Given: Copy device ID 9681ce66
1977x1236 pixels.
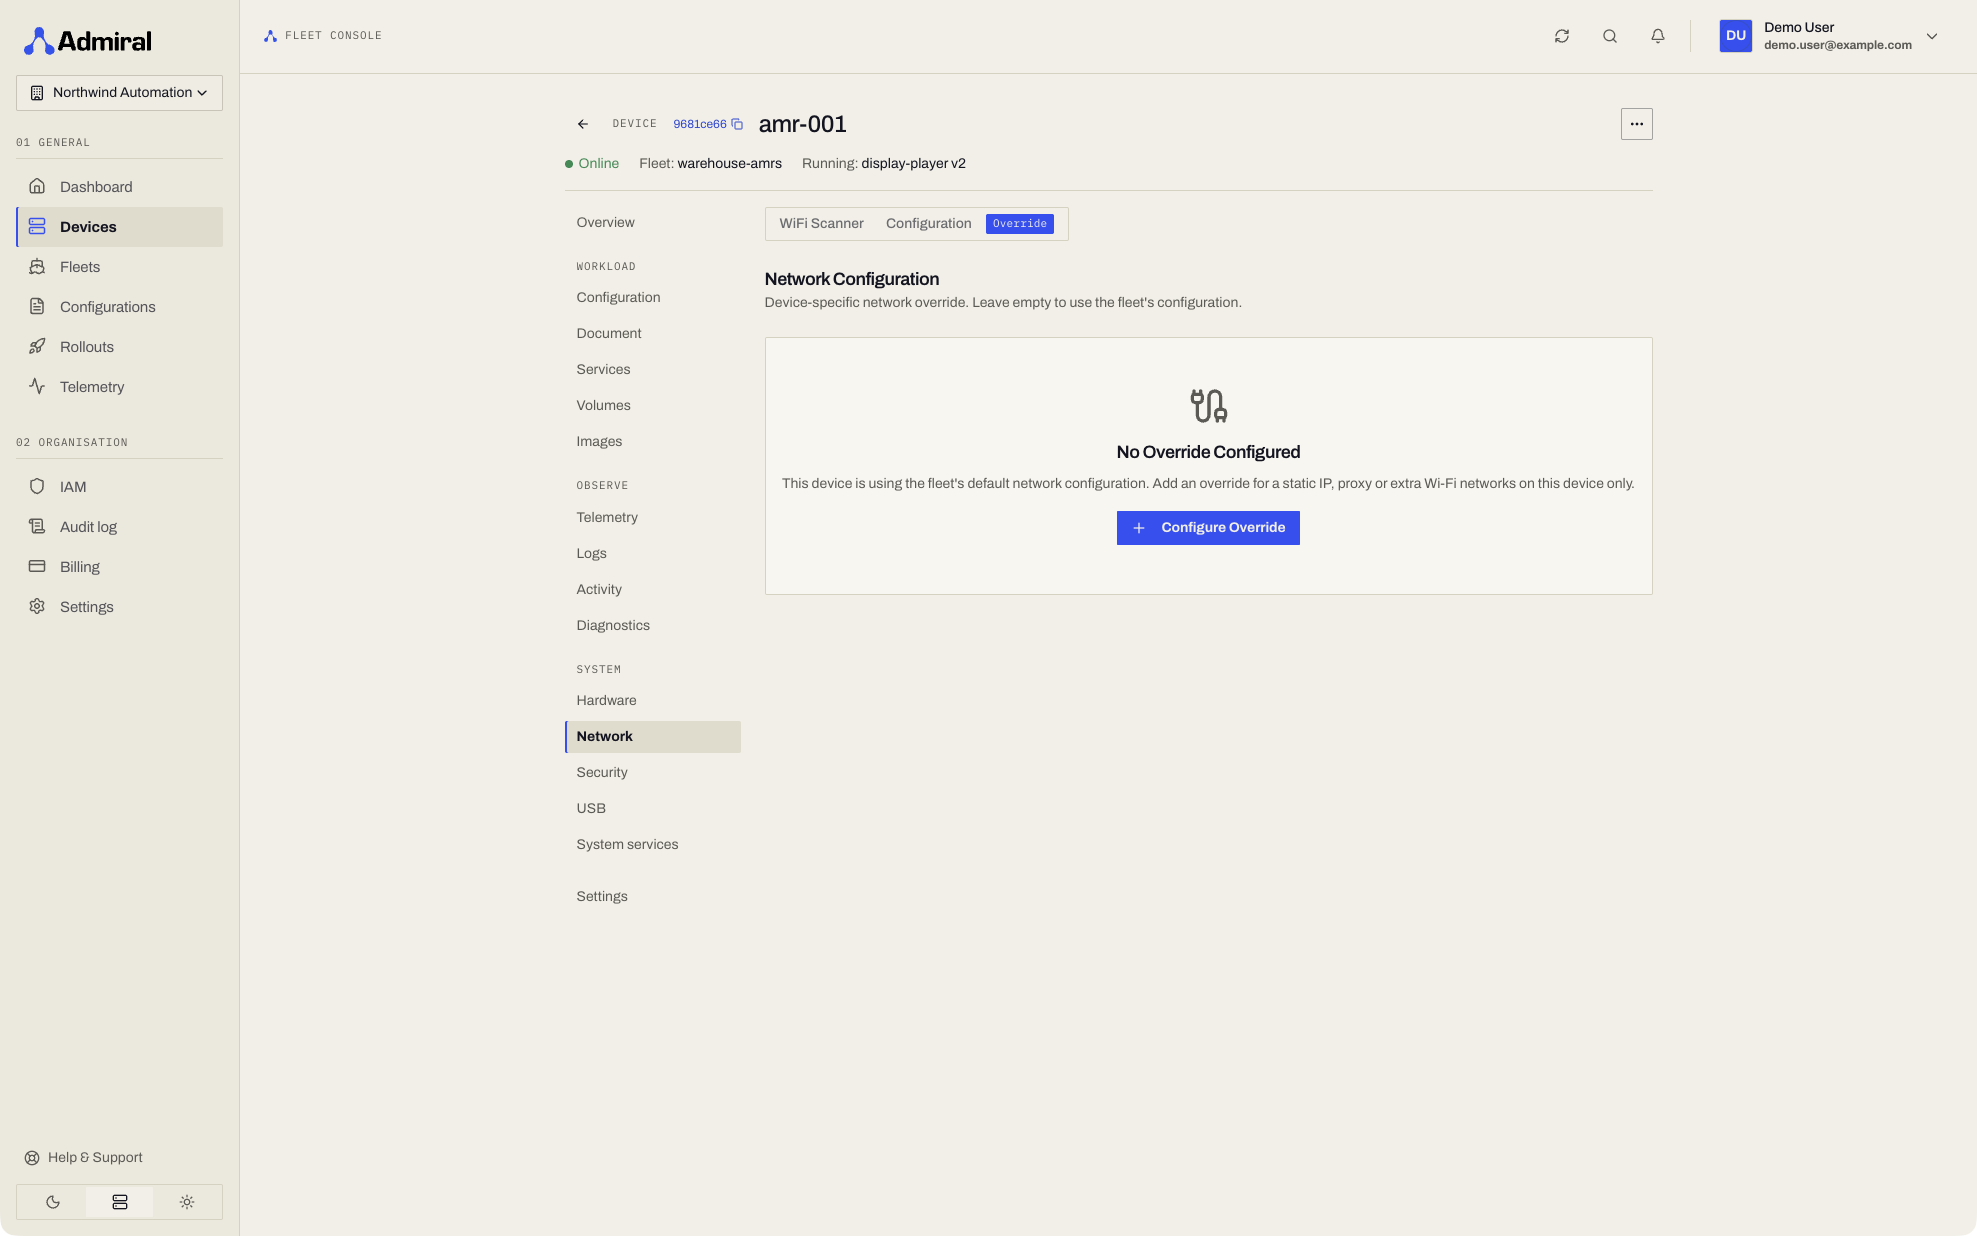Looking at the screenshot, I should pos(737,124).
